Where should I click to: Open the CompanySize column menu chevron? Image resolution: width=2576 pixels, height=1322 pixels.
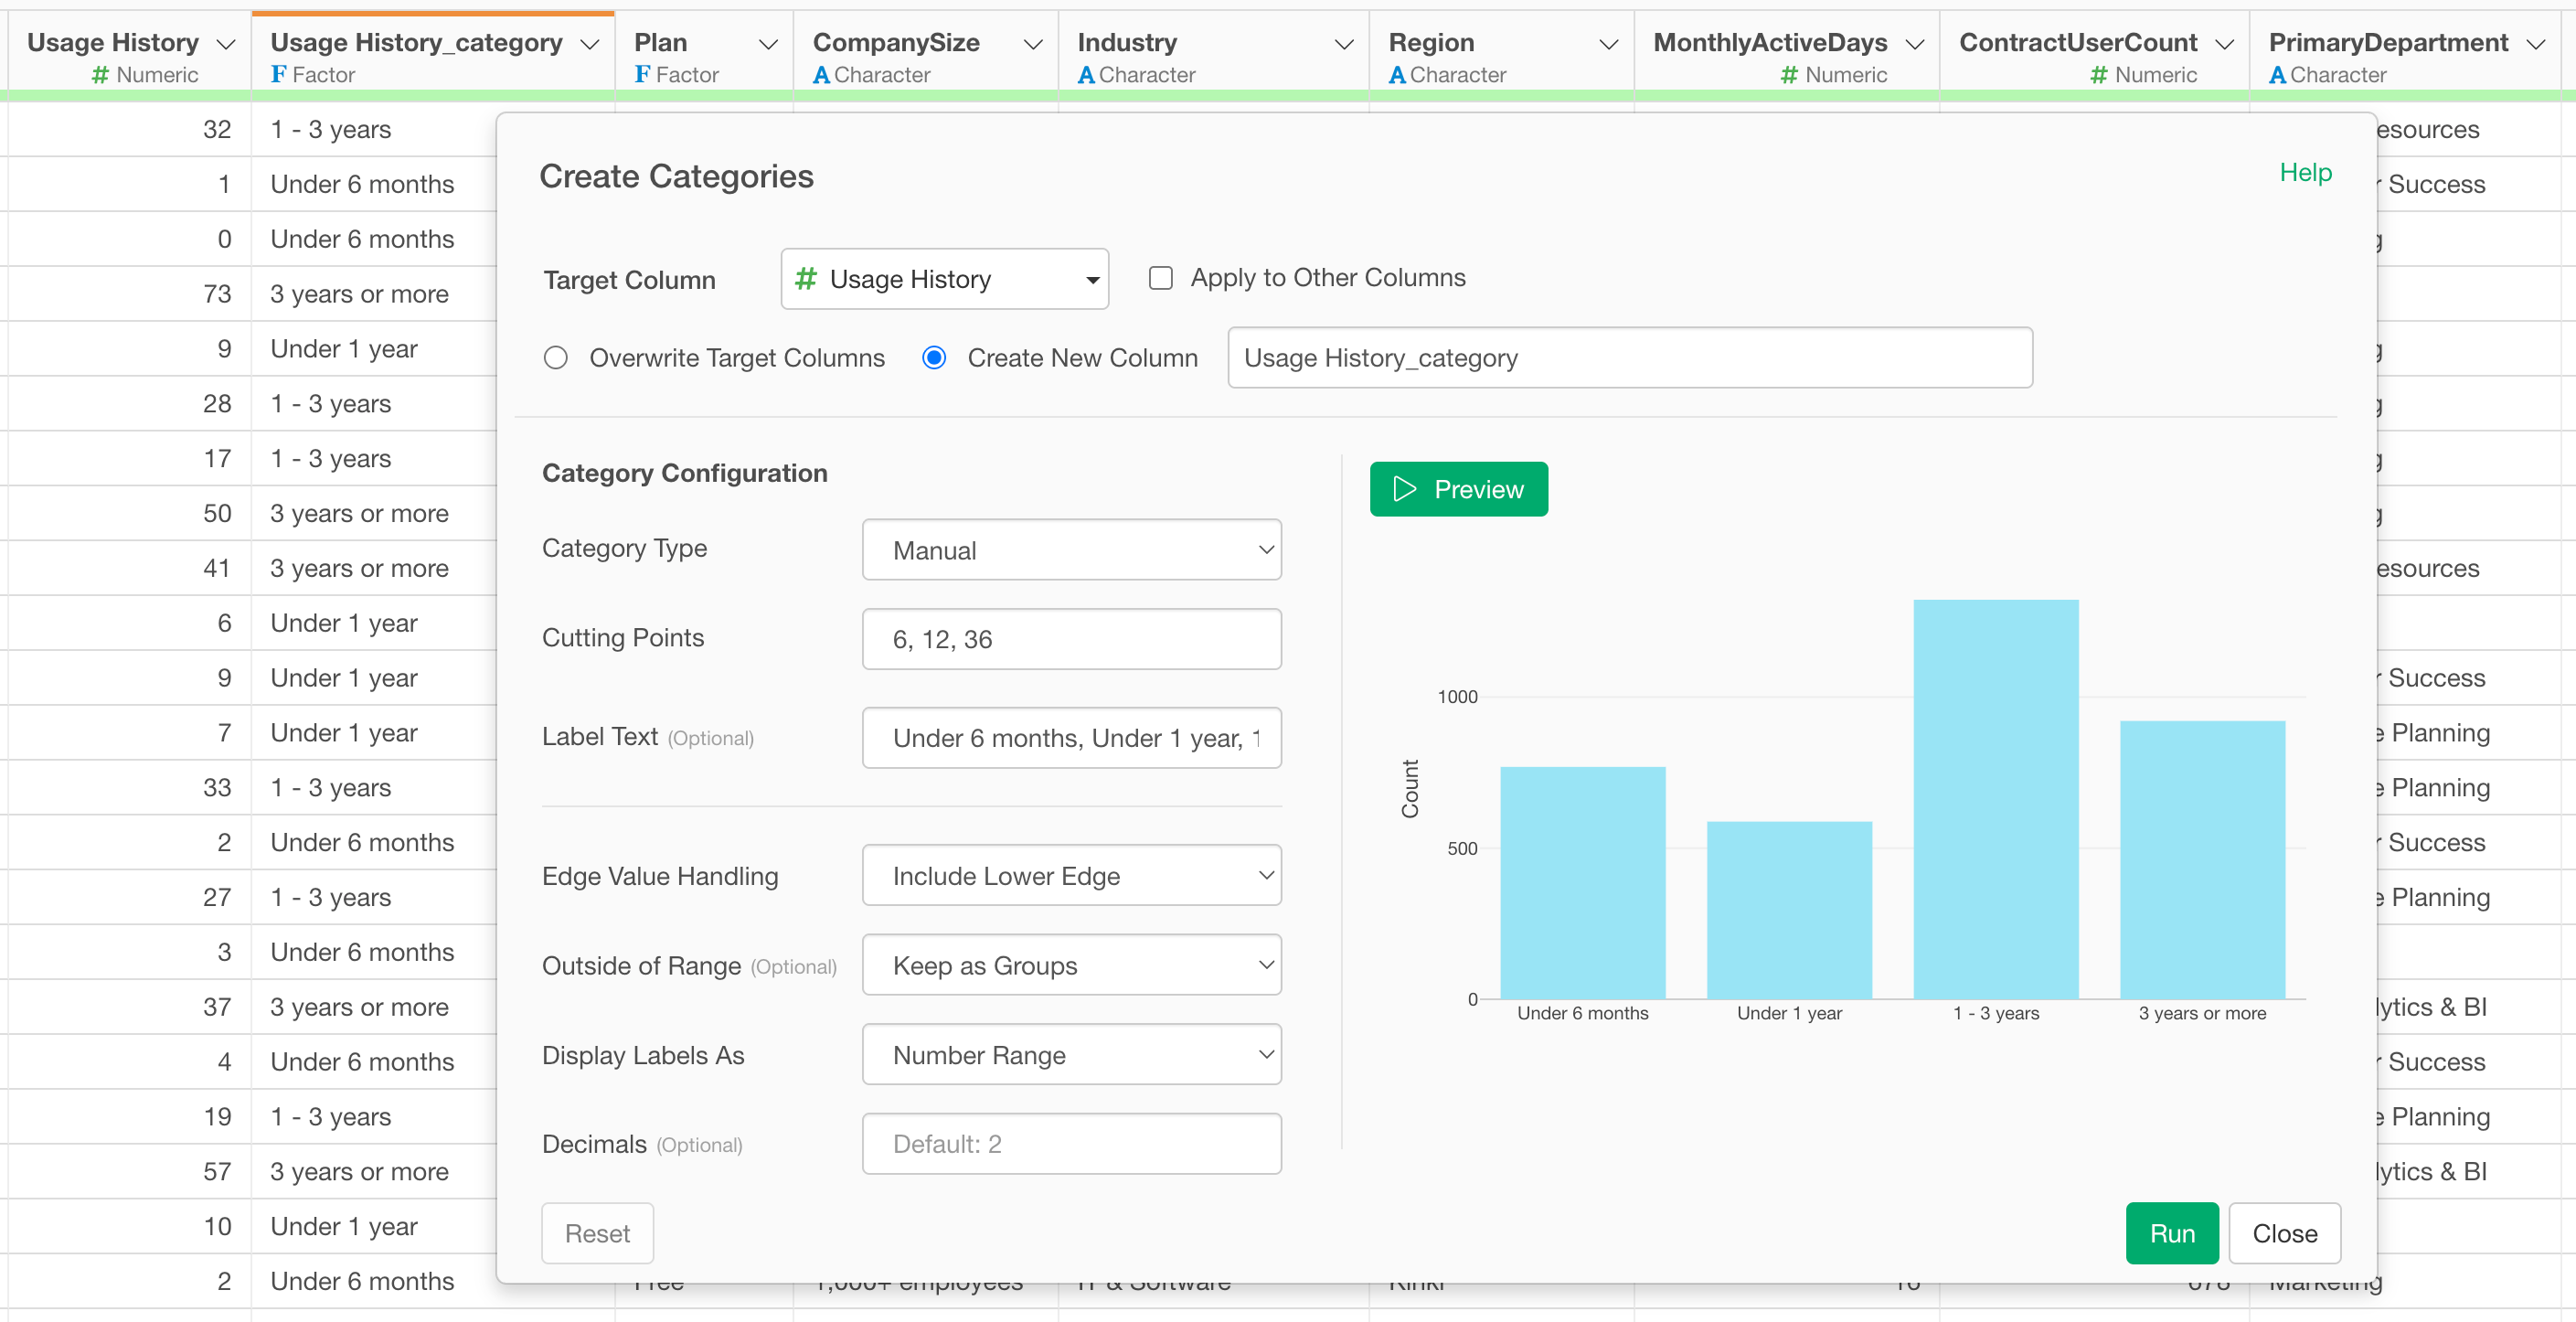point(1033,44)
